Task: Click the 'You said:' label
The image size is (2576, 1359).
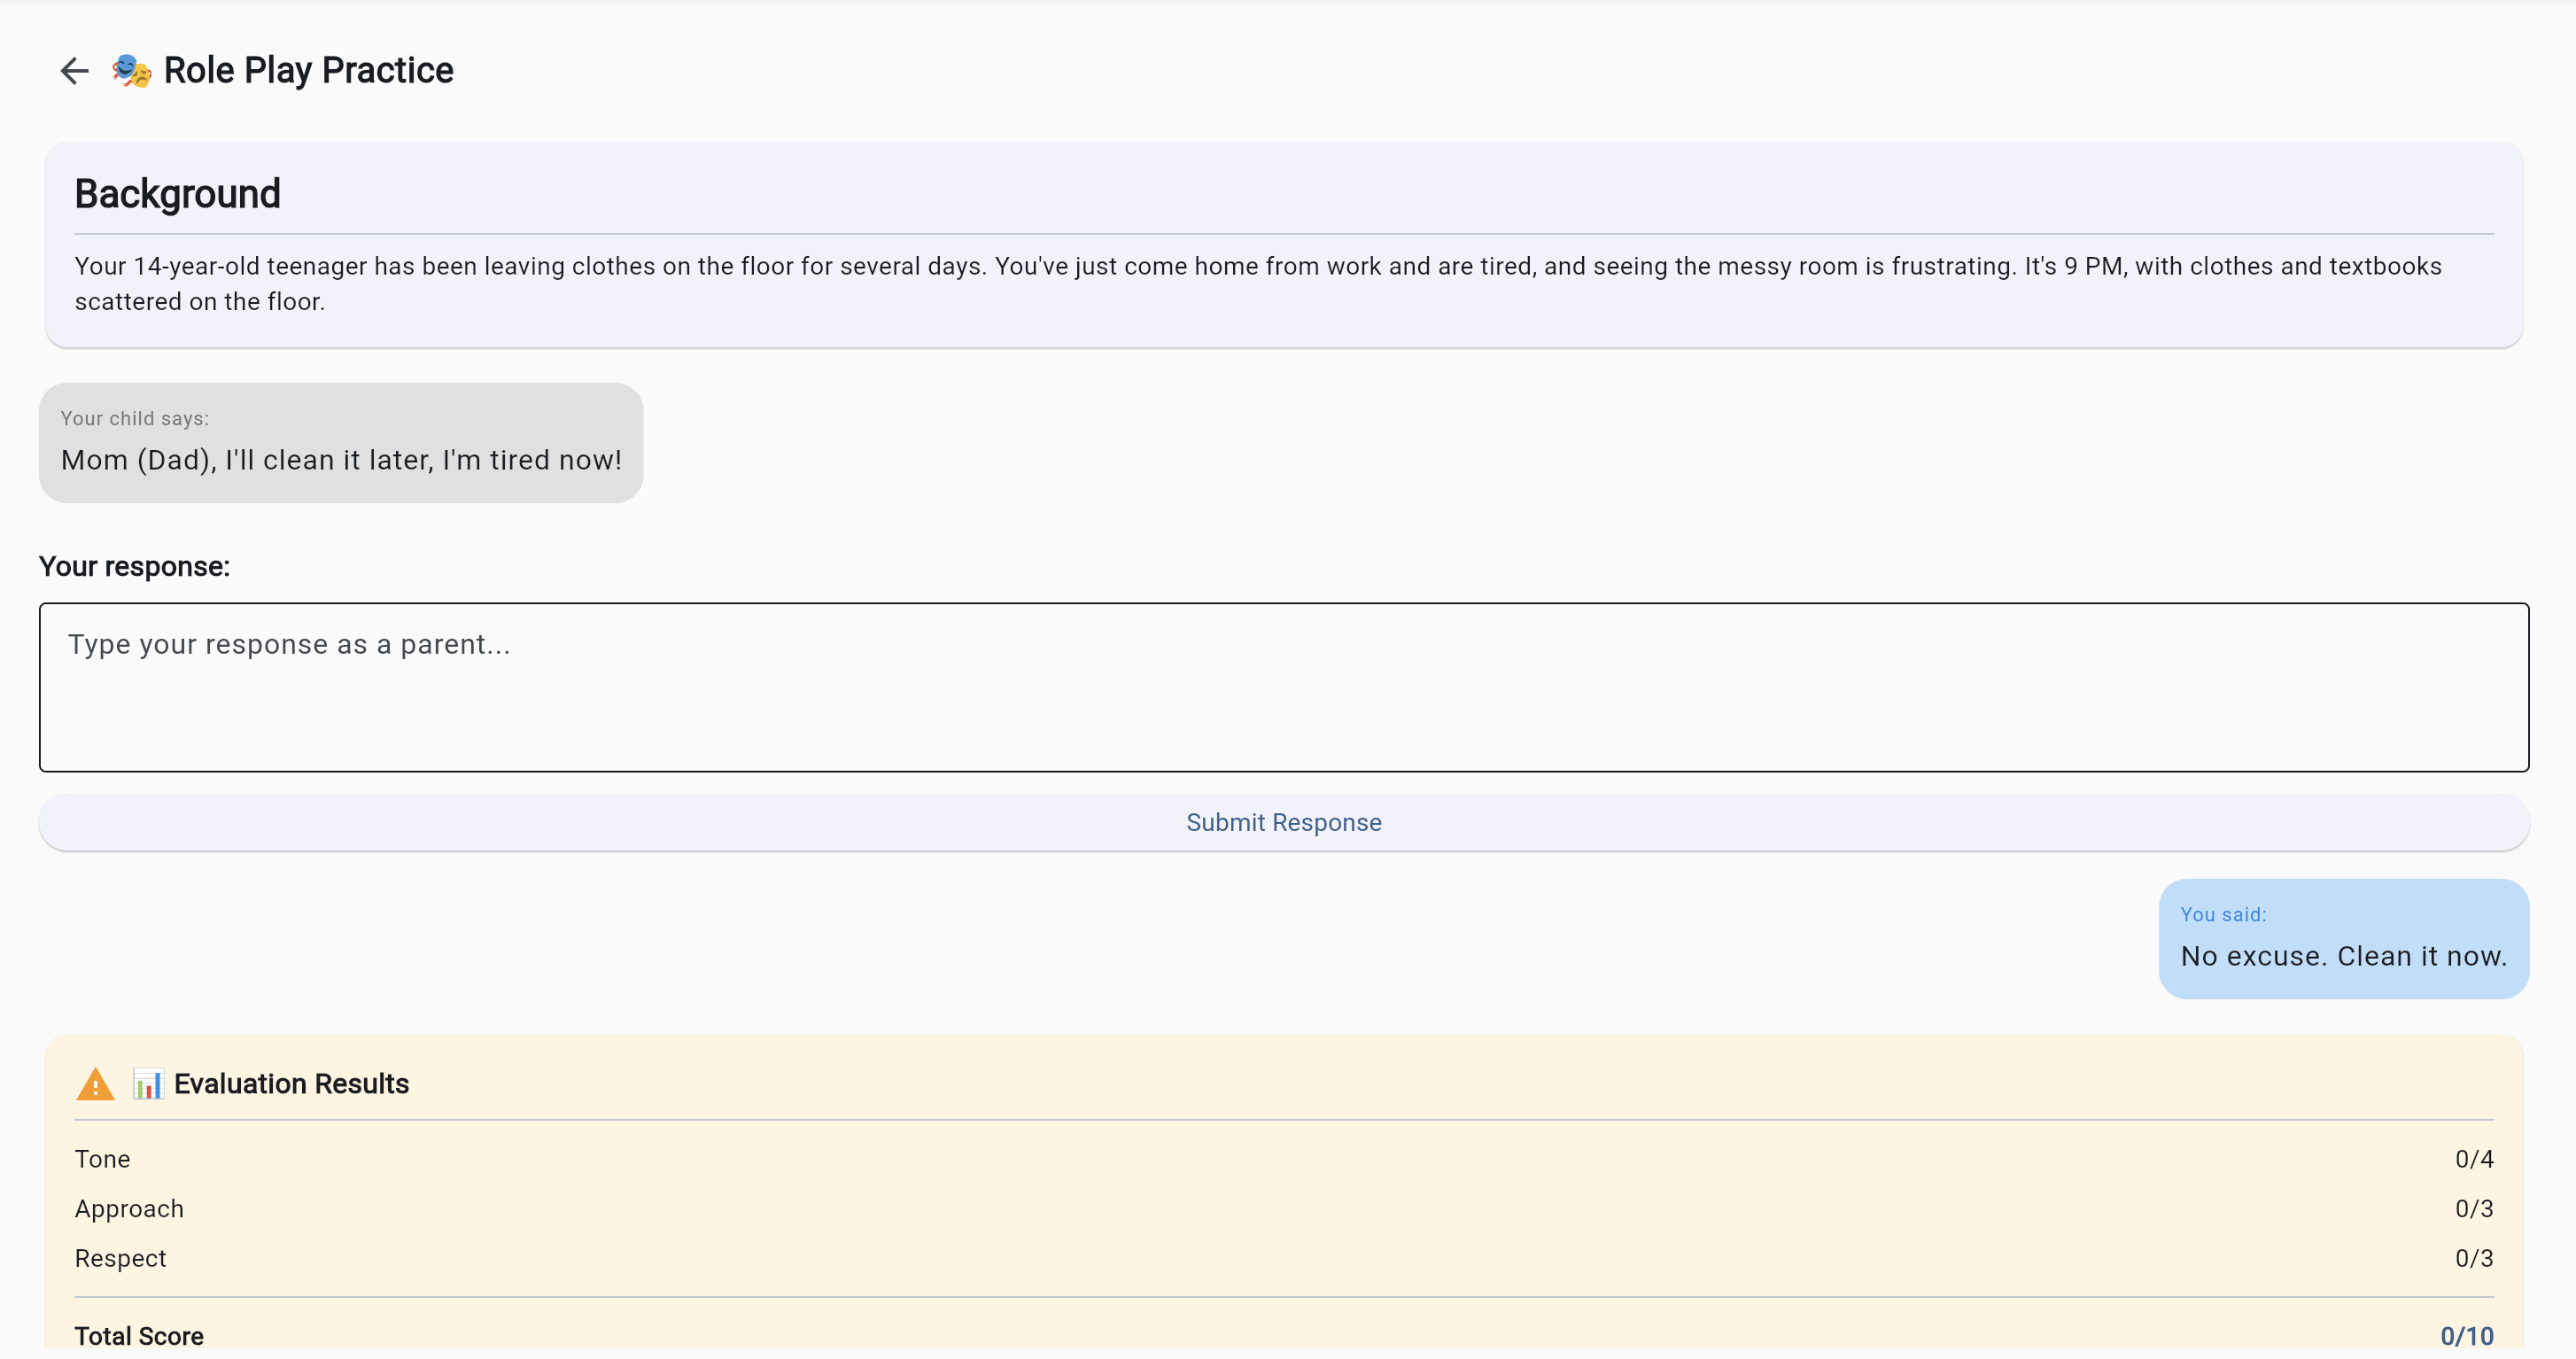Action: click(x=2222, y=915)
